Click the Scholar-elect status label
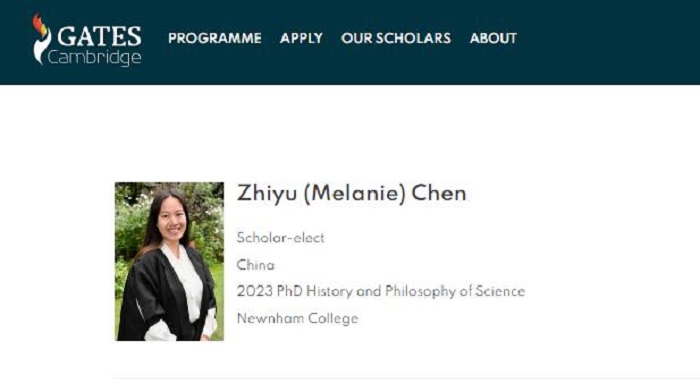 [x=280, y=238]
